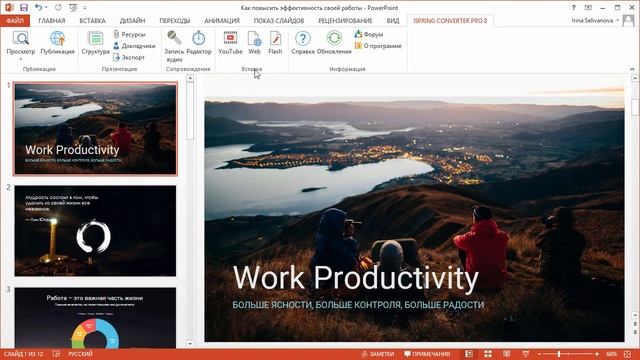
Task: Start slideshow from quick access toolbar
Action: click(73, 7)
